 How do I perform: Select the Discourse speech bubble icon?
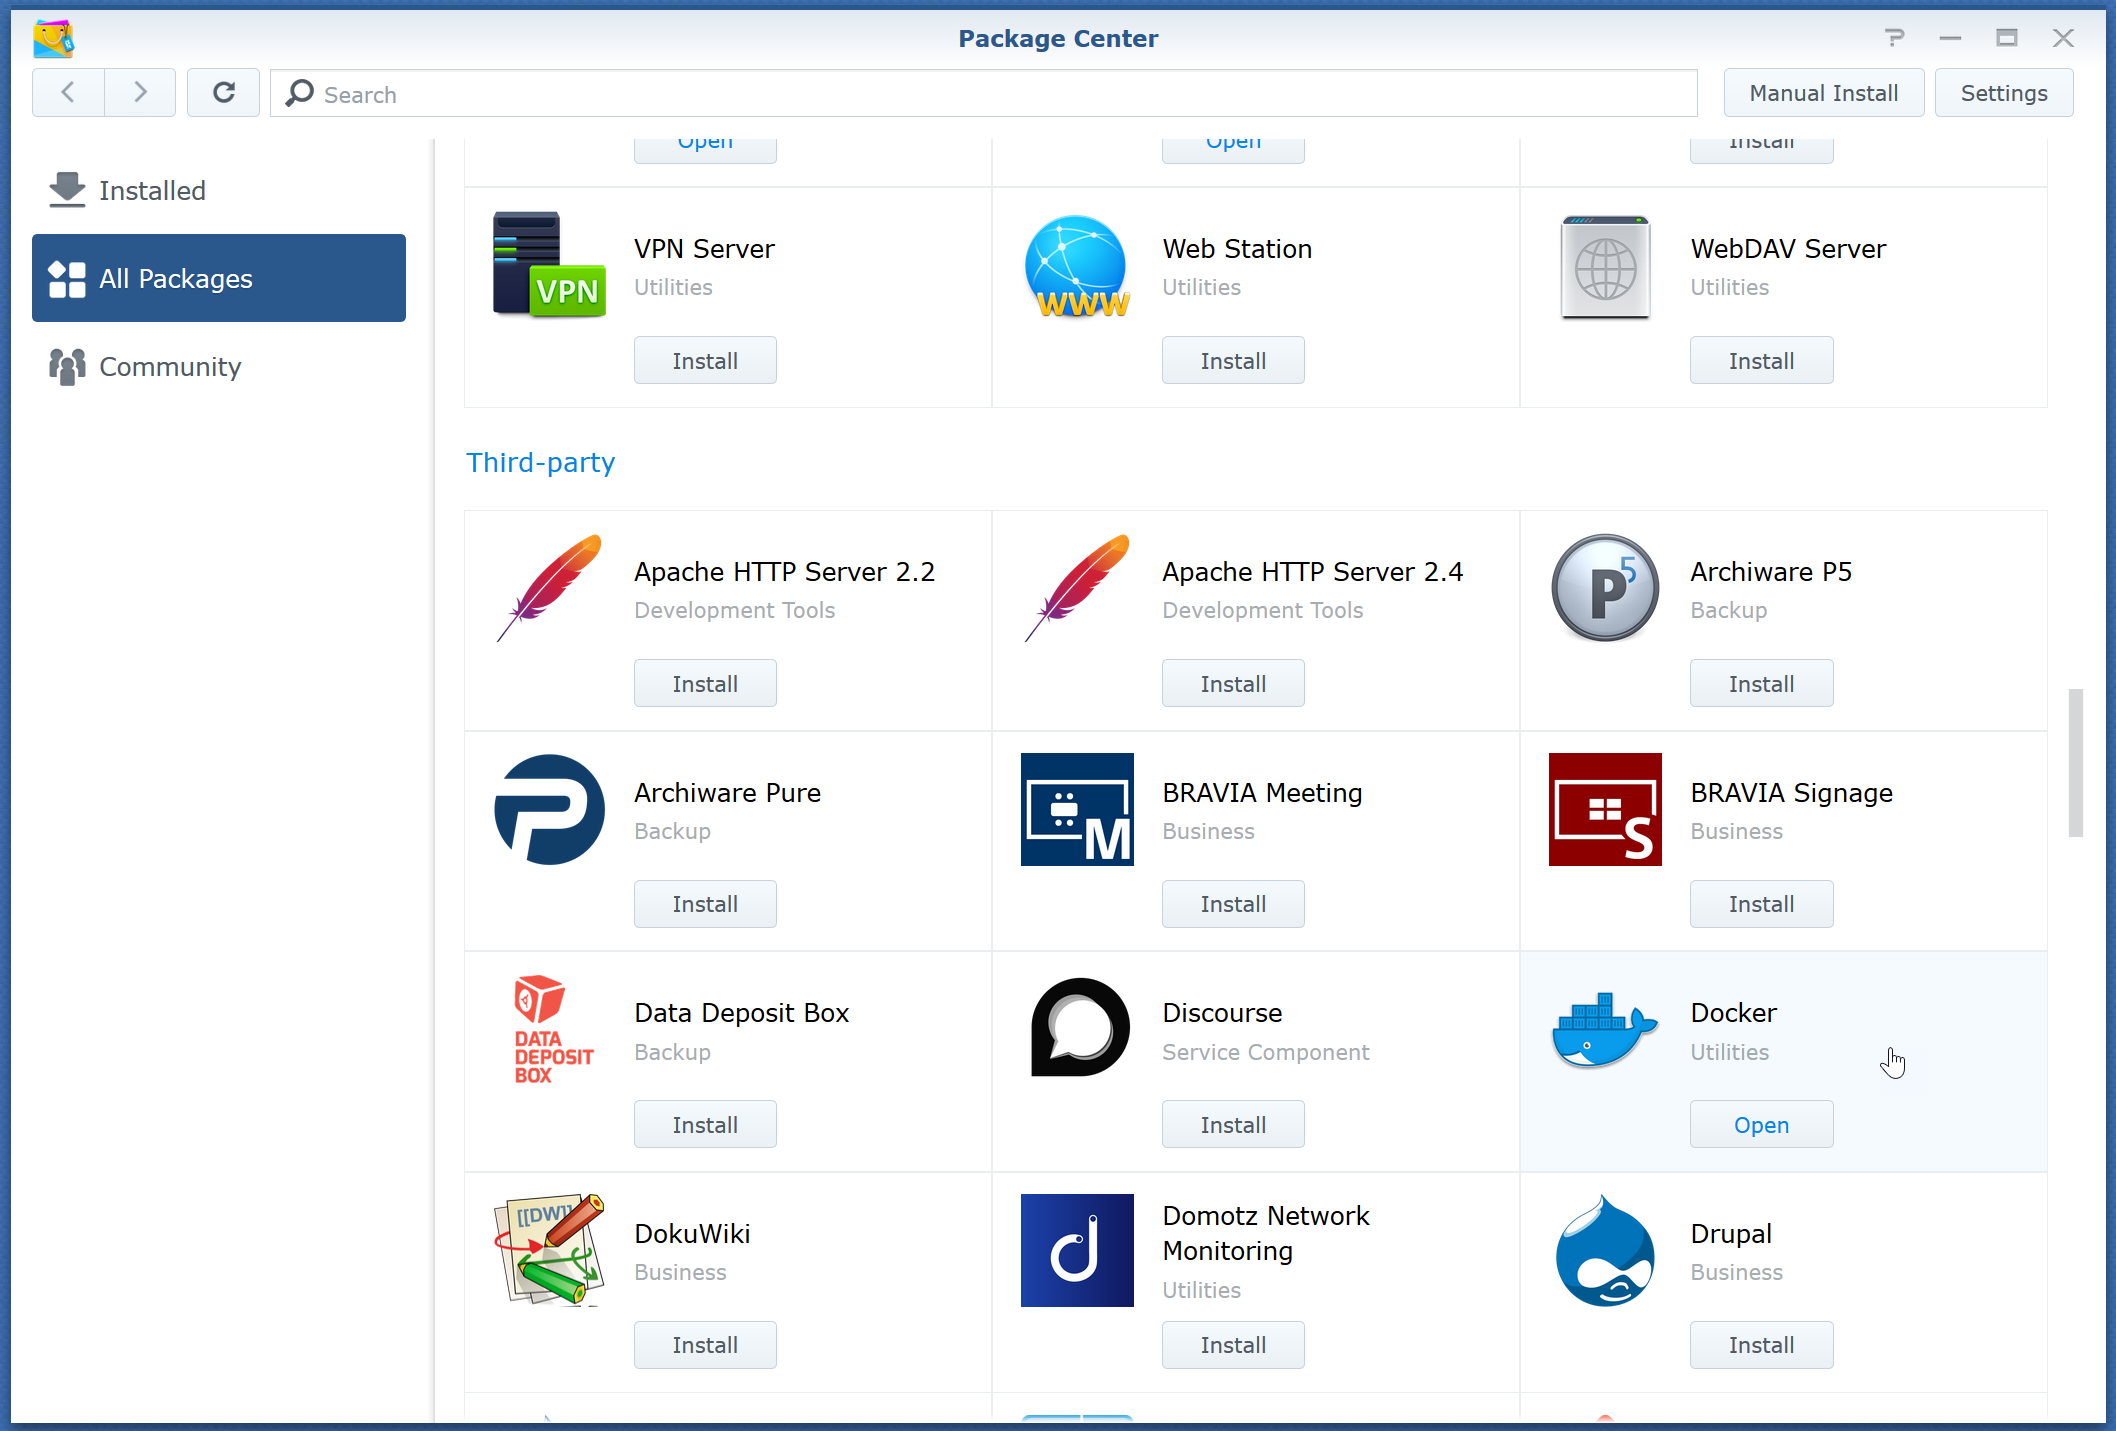[x=1079, y=1028]
